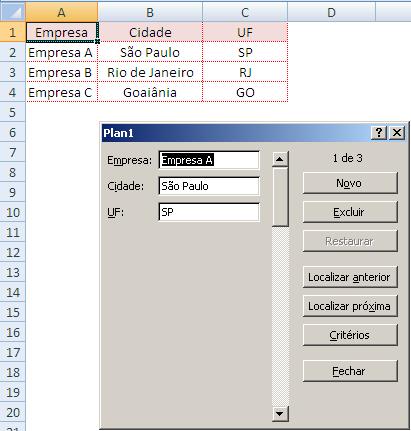Select row 3 header

(x=12, y=72)
